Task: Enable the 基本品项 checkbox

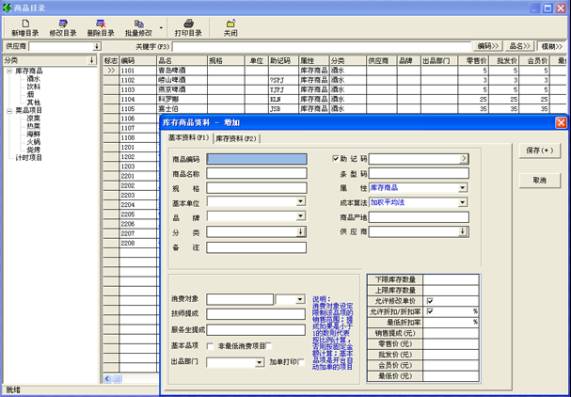Action: pyautogui.click(x=210, y=346)
